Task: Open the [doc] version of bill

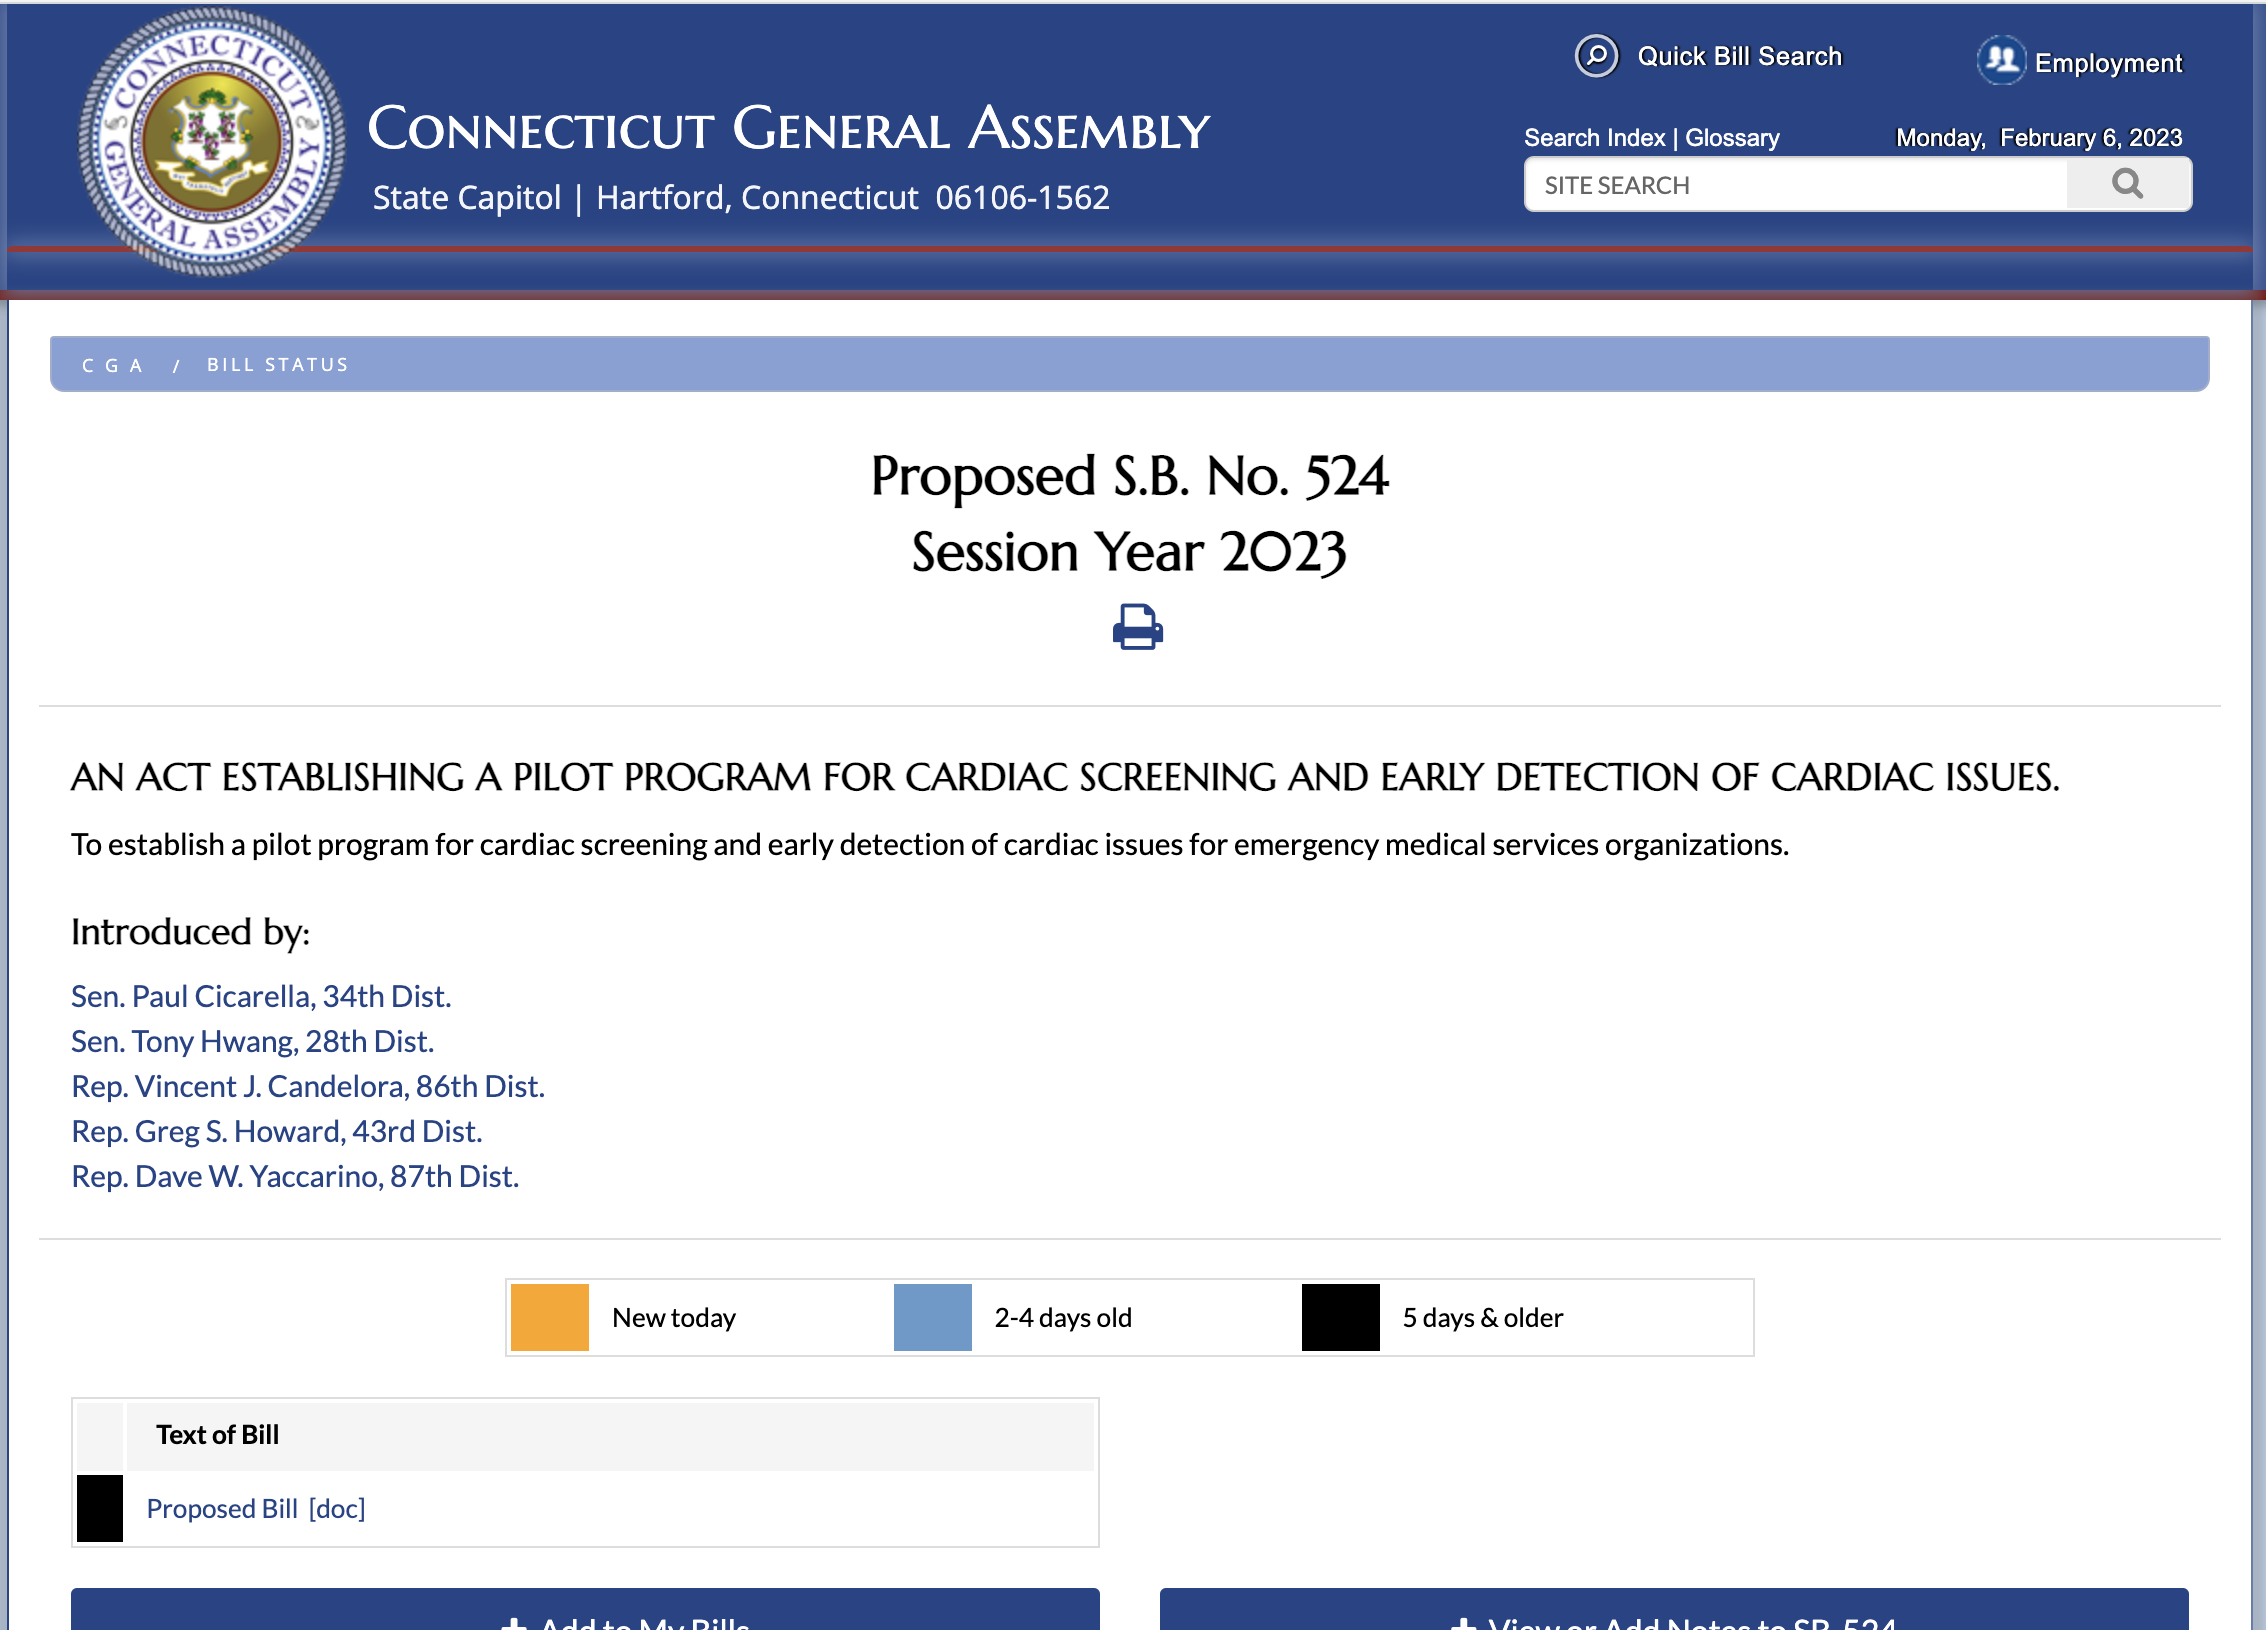Action: 337,1508
